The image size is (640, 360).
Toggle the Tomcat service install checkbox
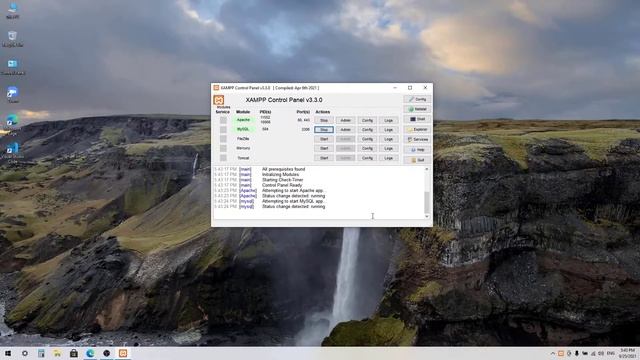pyautogui.click(x=223, y=158)
